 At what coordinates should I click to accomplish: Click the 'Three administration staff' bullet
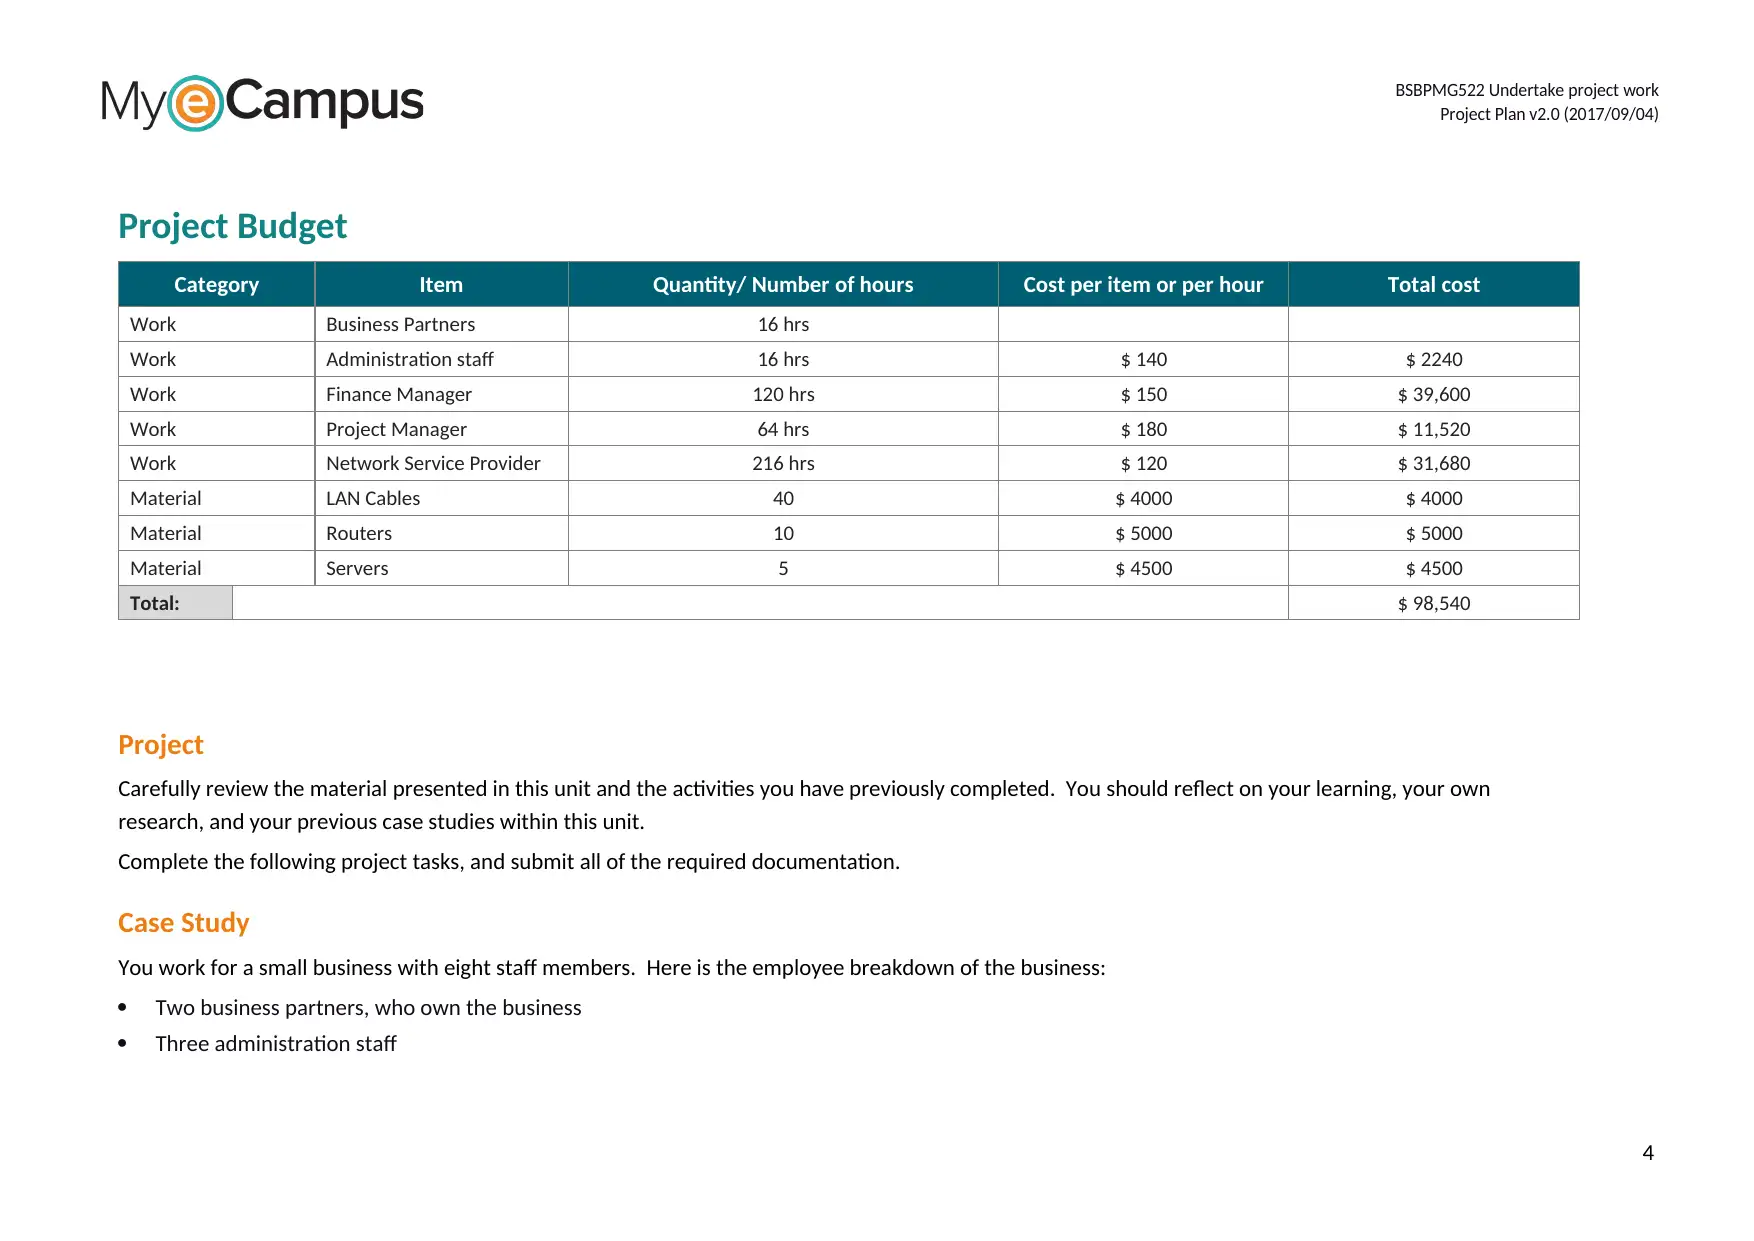pos(275,1044)
